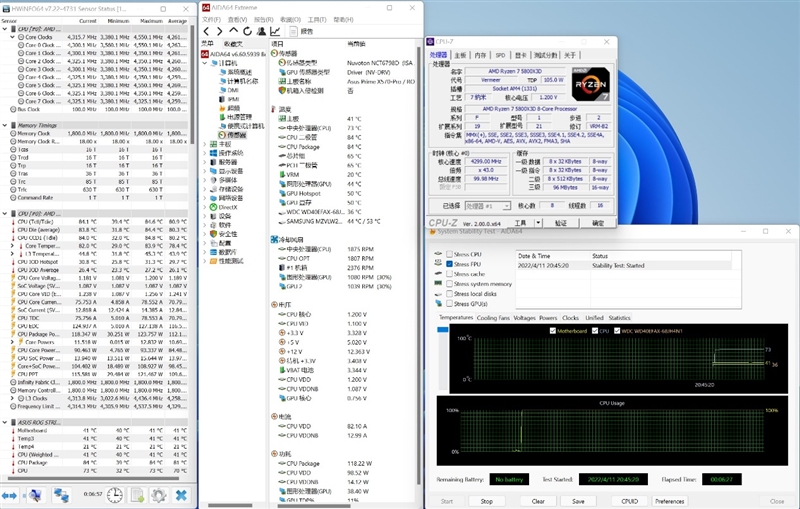
Task: Click CPUID button in stability test
Action: 630,501
